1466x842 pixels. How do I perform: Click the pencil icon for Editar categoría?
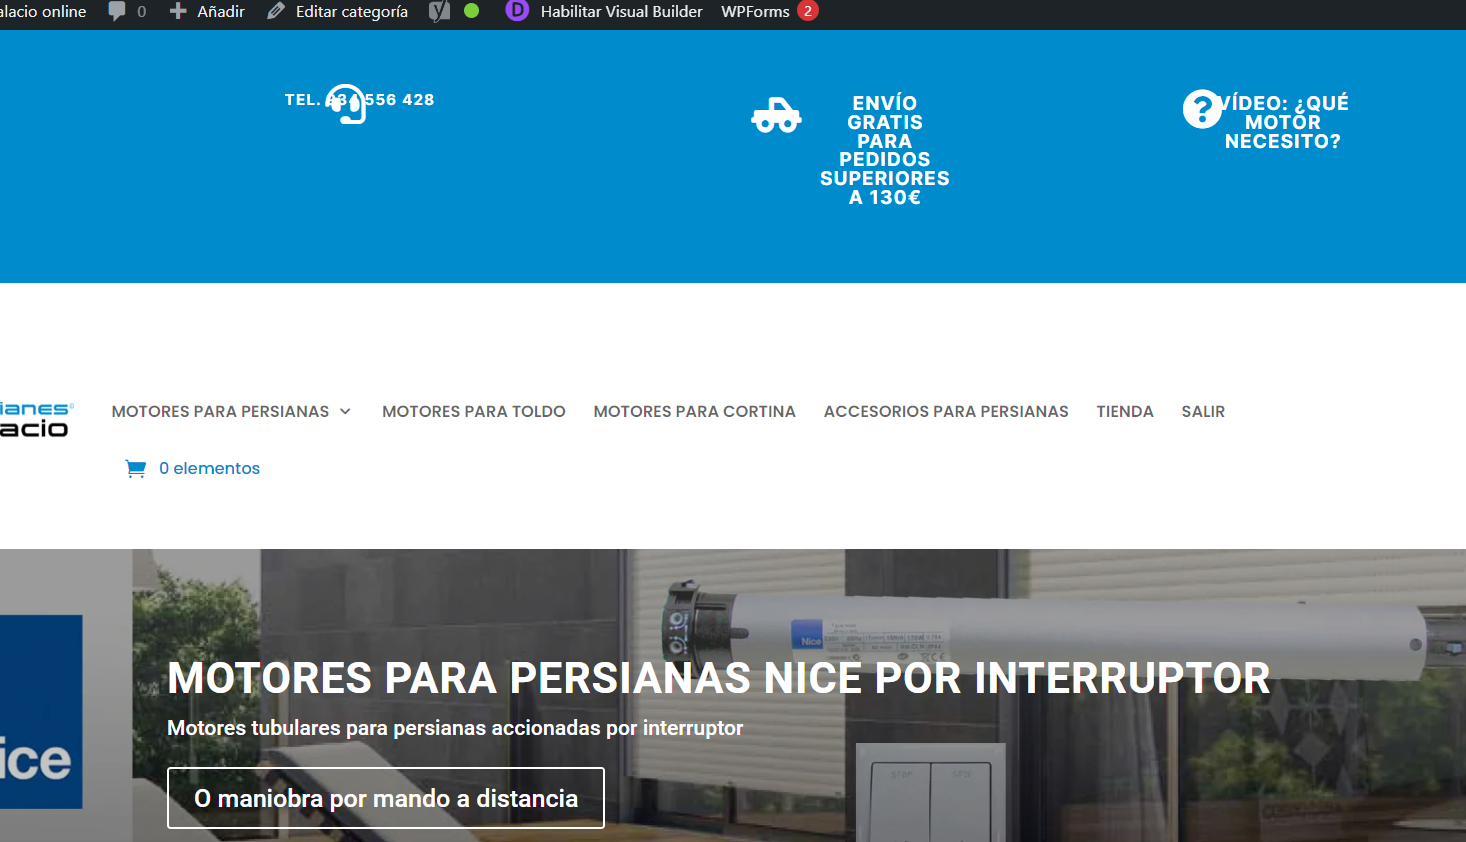(276, 11)
